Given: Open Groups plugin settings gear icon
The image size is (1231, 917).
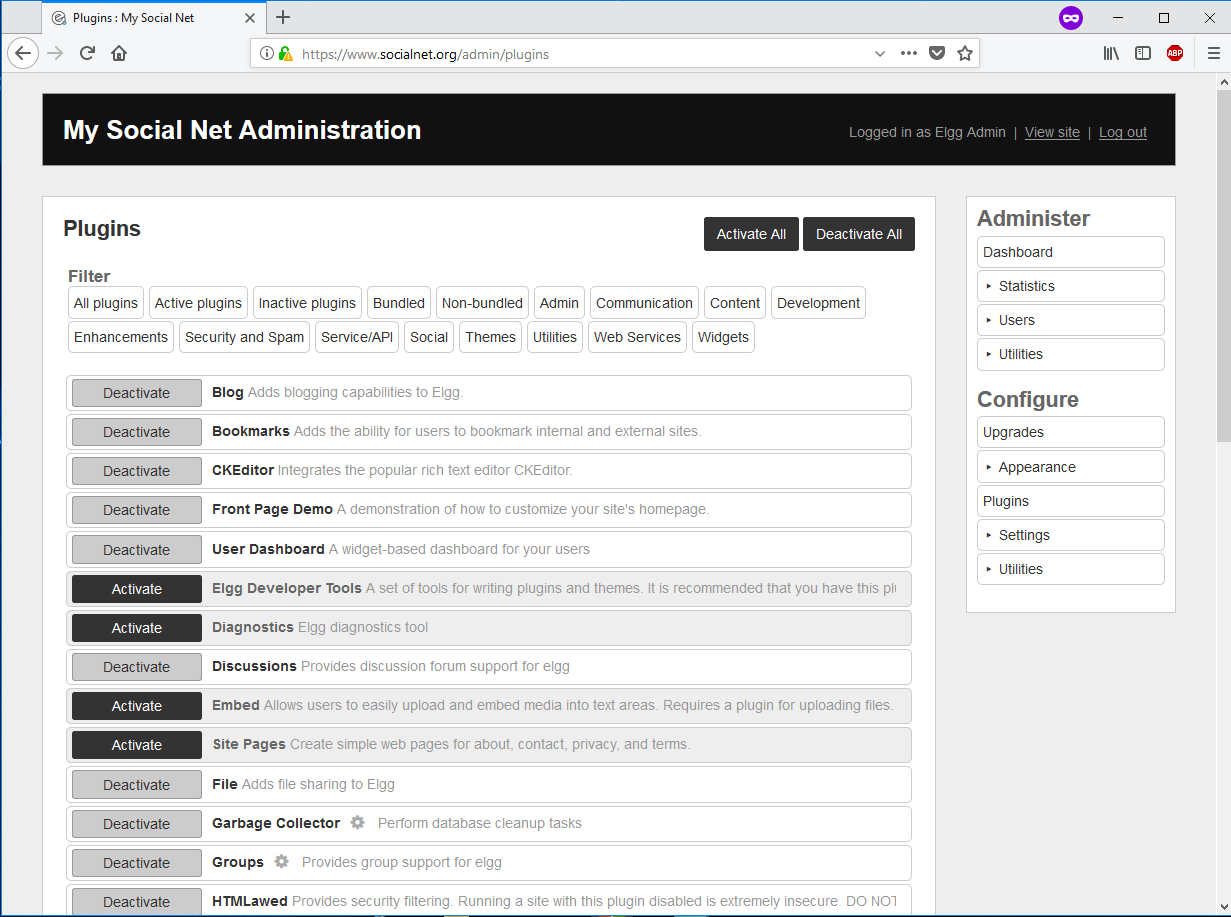Looking at the screenshot, I should click(282, 862).
